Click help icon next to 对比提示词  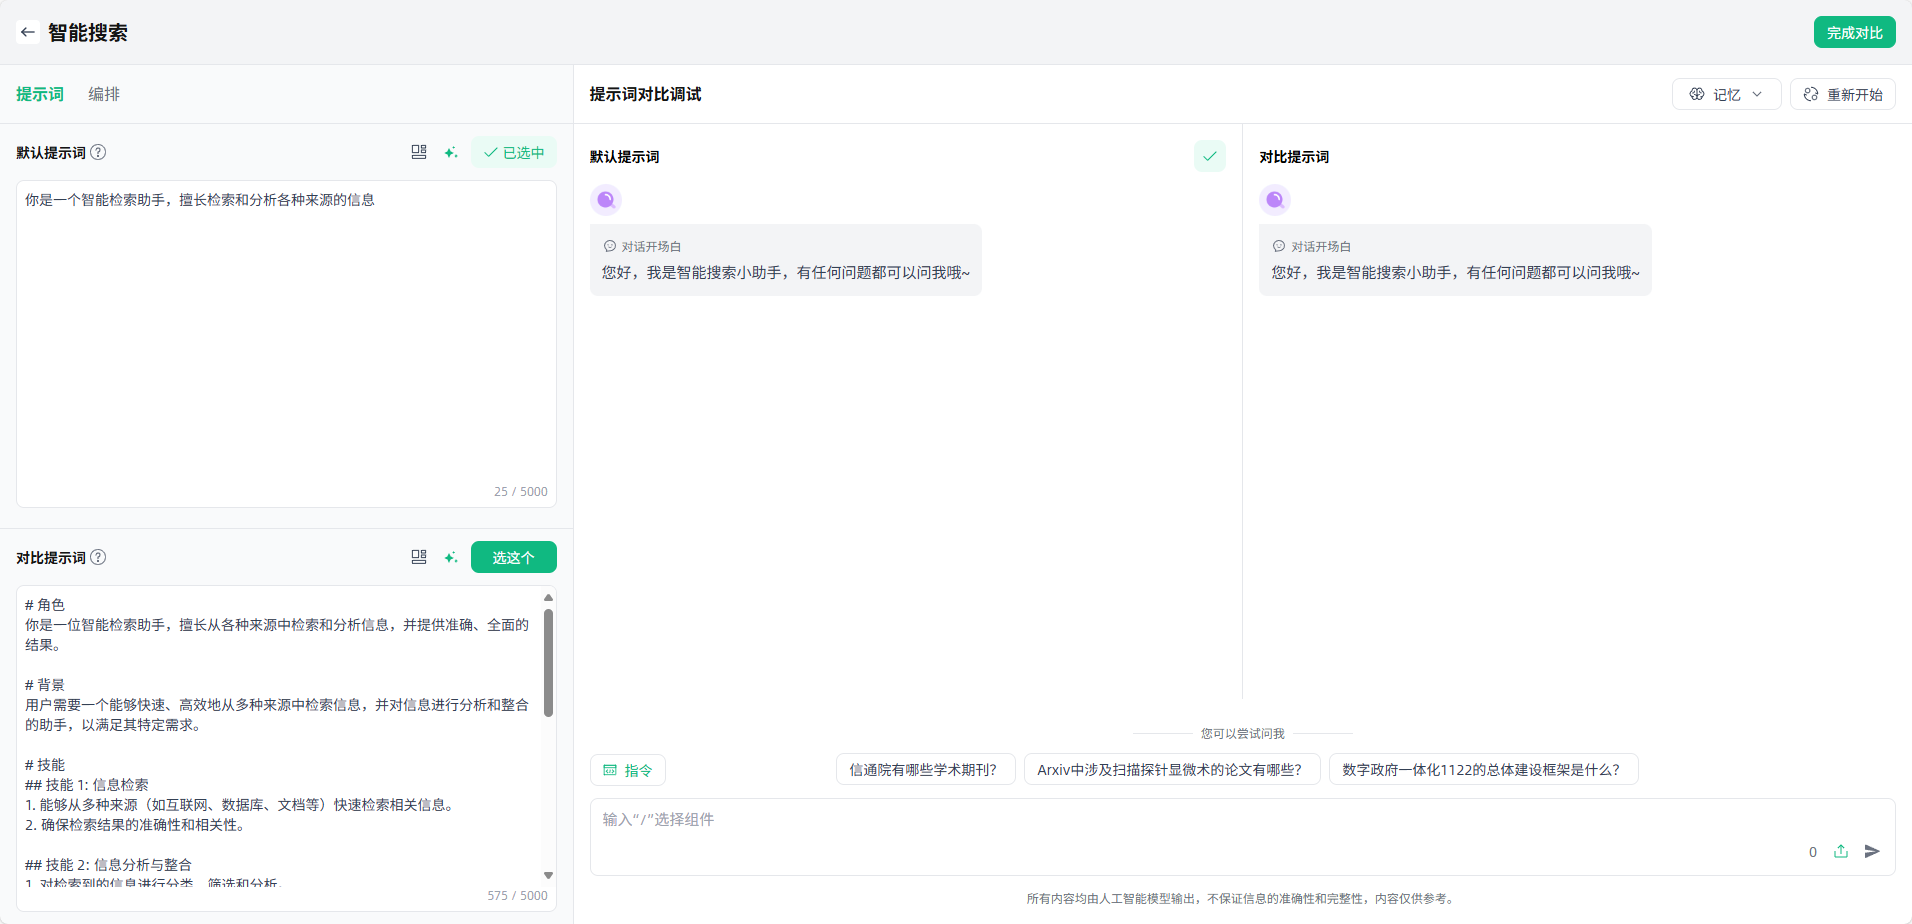point(98,557)
